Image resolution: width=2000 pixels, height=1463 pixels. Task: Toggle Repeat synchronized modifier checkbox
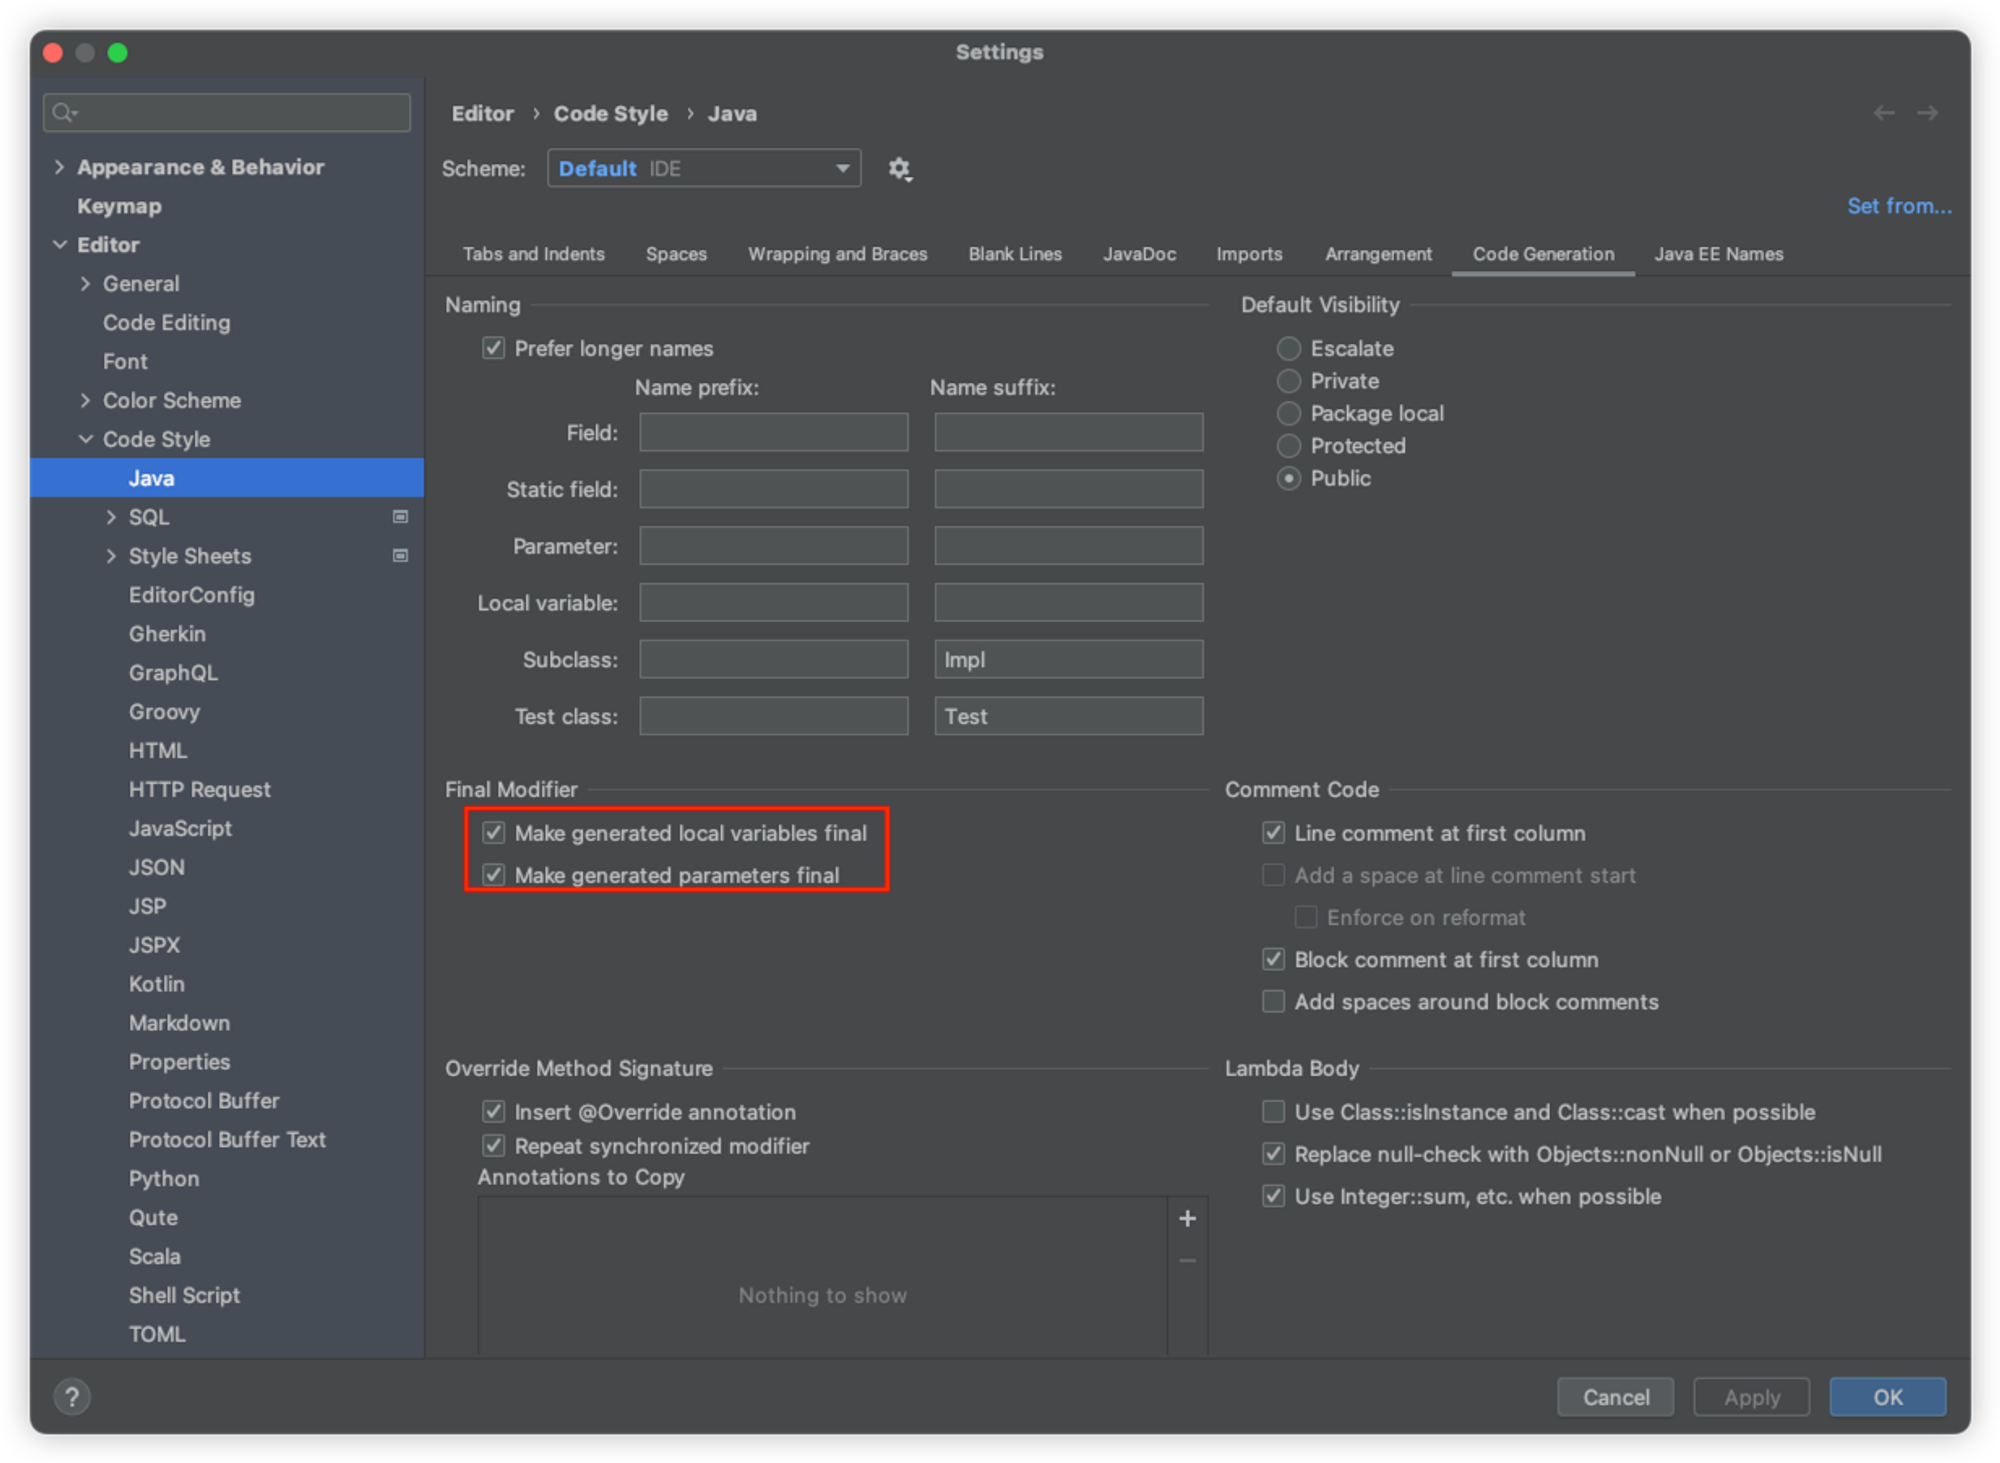pyautogui.click(x=493, y=1145)
